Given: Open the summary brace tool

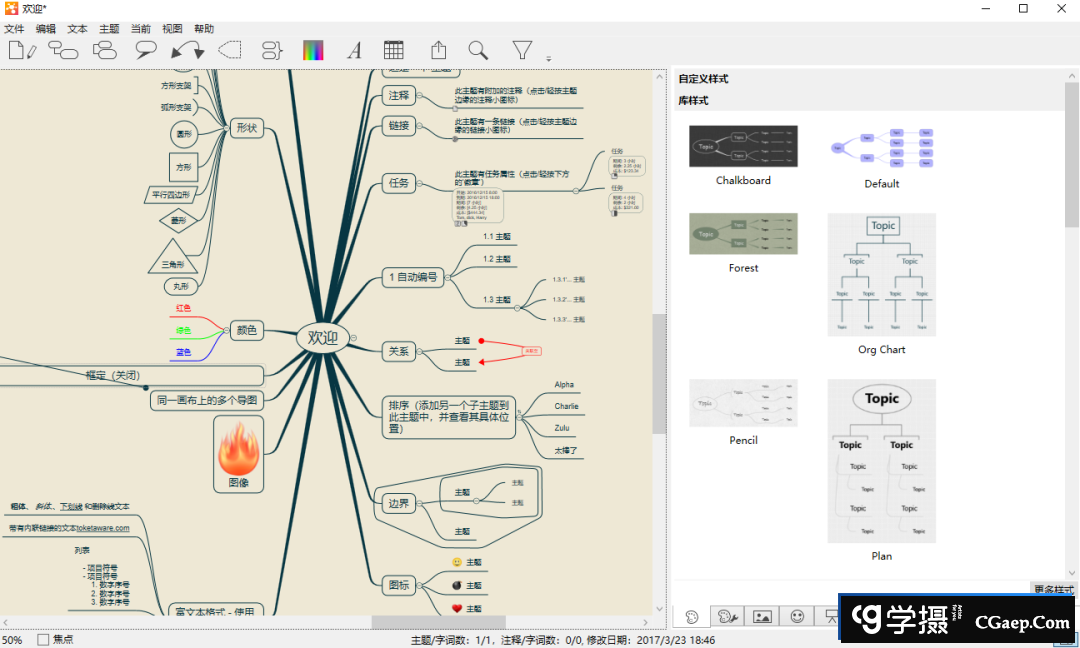Looking at the screenshot, I should (272, 49).
